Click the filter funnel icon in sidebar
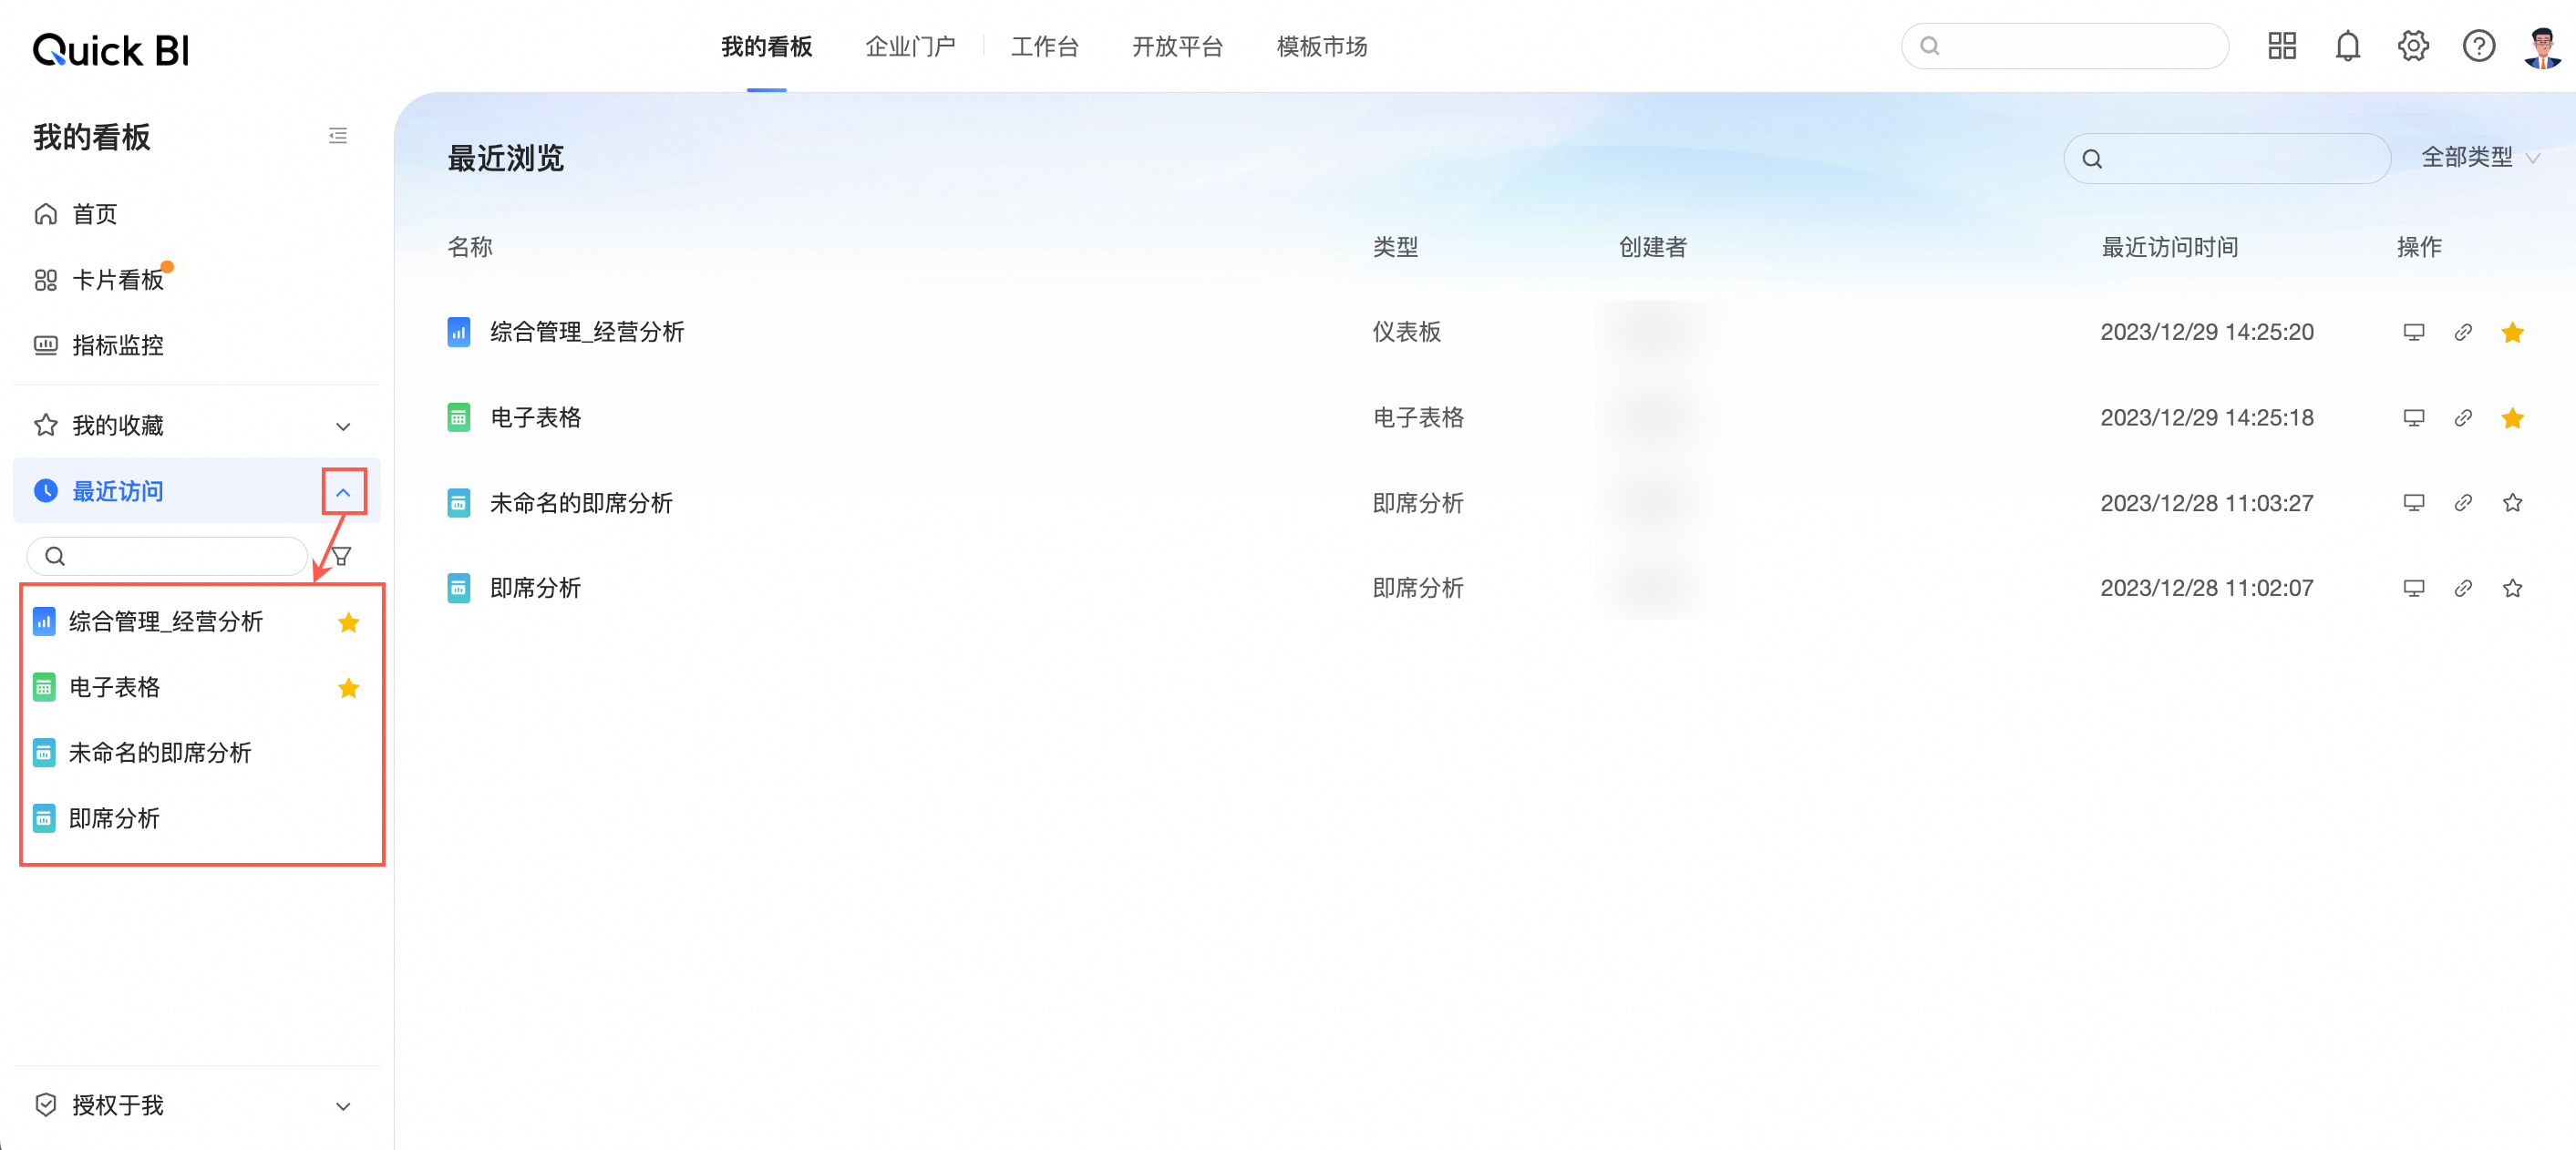The height and width of the screenshot is (1150, 2576). click(x=341, y=556)
